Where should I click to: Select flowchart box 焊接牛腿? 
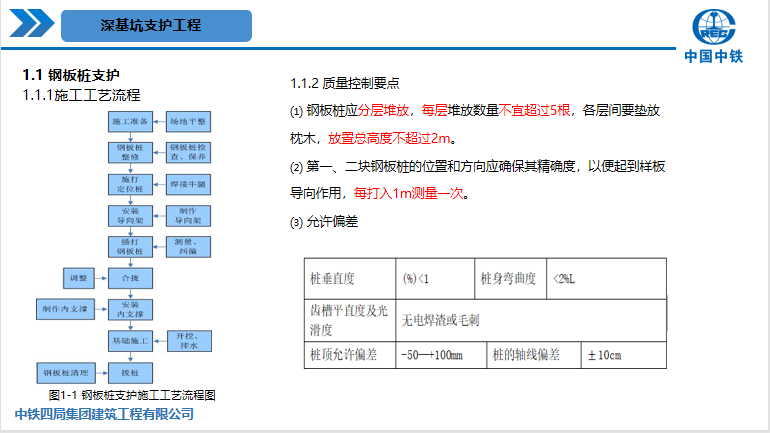pyautogui.click(x=188, y=184)
